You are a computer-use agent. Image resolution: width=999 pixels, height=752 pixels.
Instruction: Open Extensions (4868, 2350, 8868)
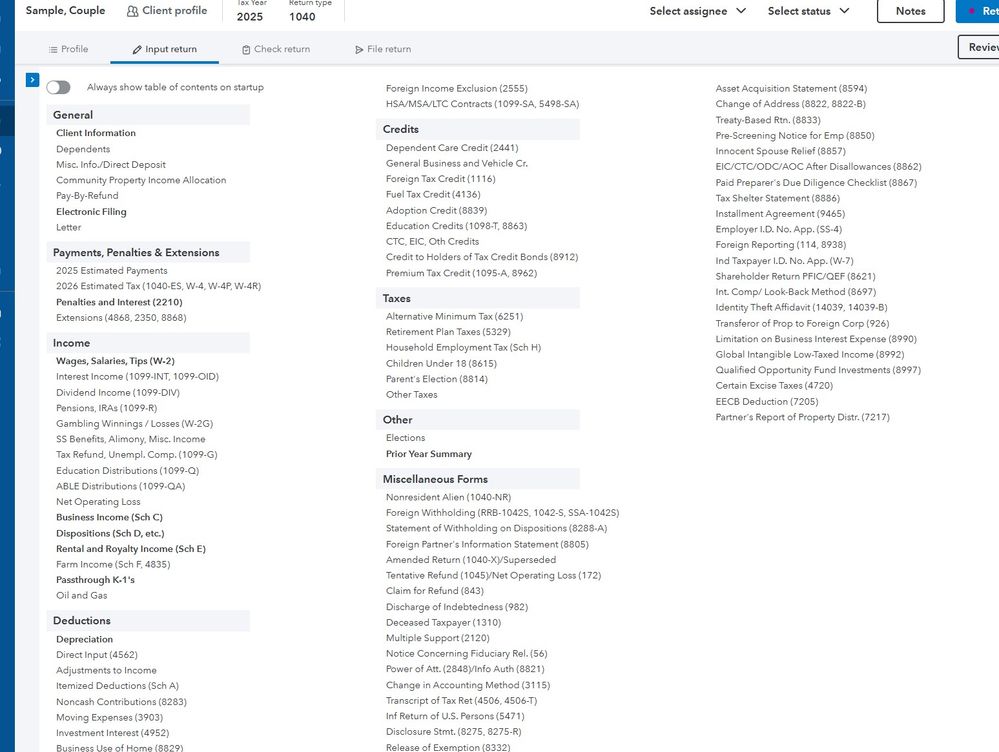point(121,318)
